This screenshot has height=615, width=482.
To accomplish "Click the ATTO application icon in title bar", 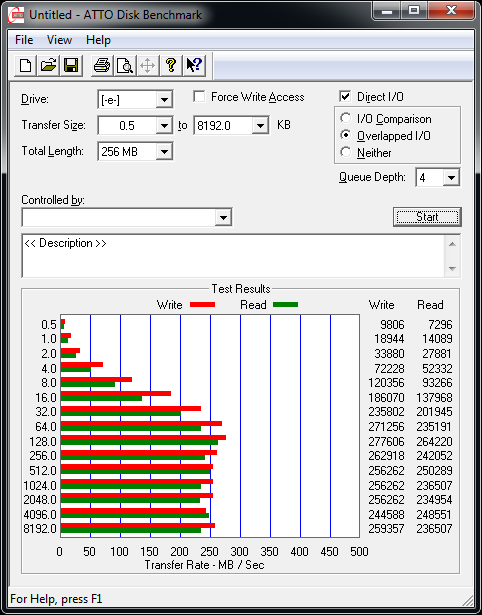I will [x=16, y=15].
